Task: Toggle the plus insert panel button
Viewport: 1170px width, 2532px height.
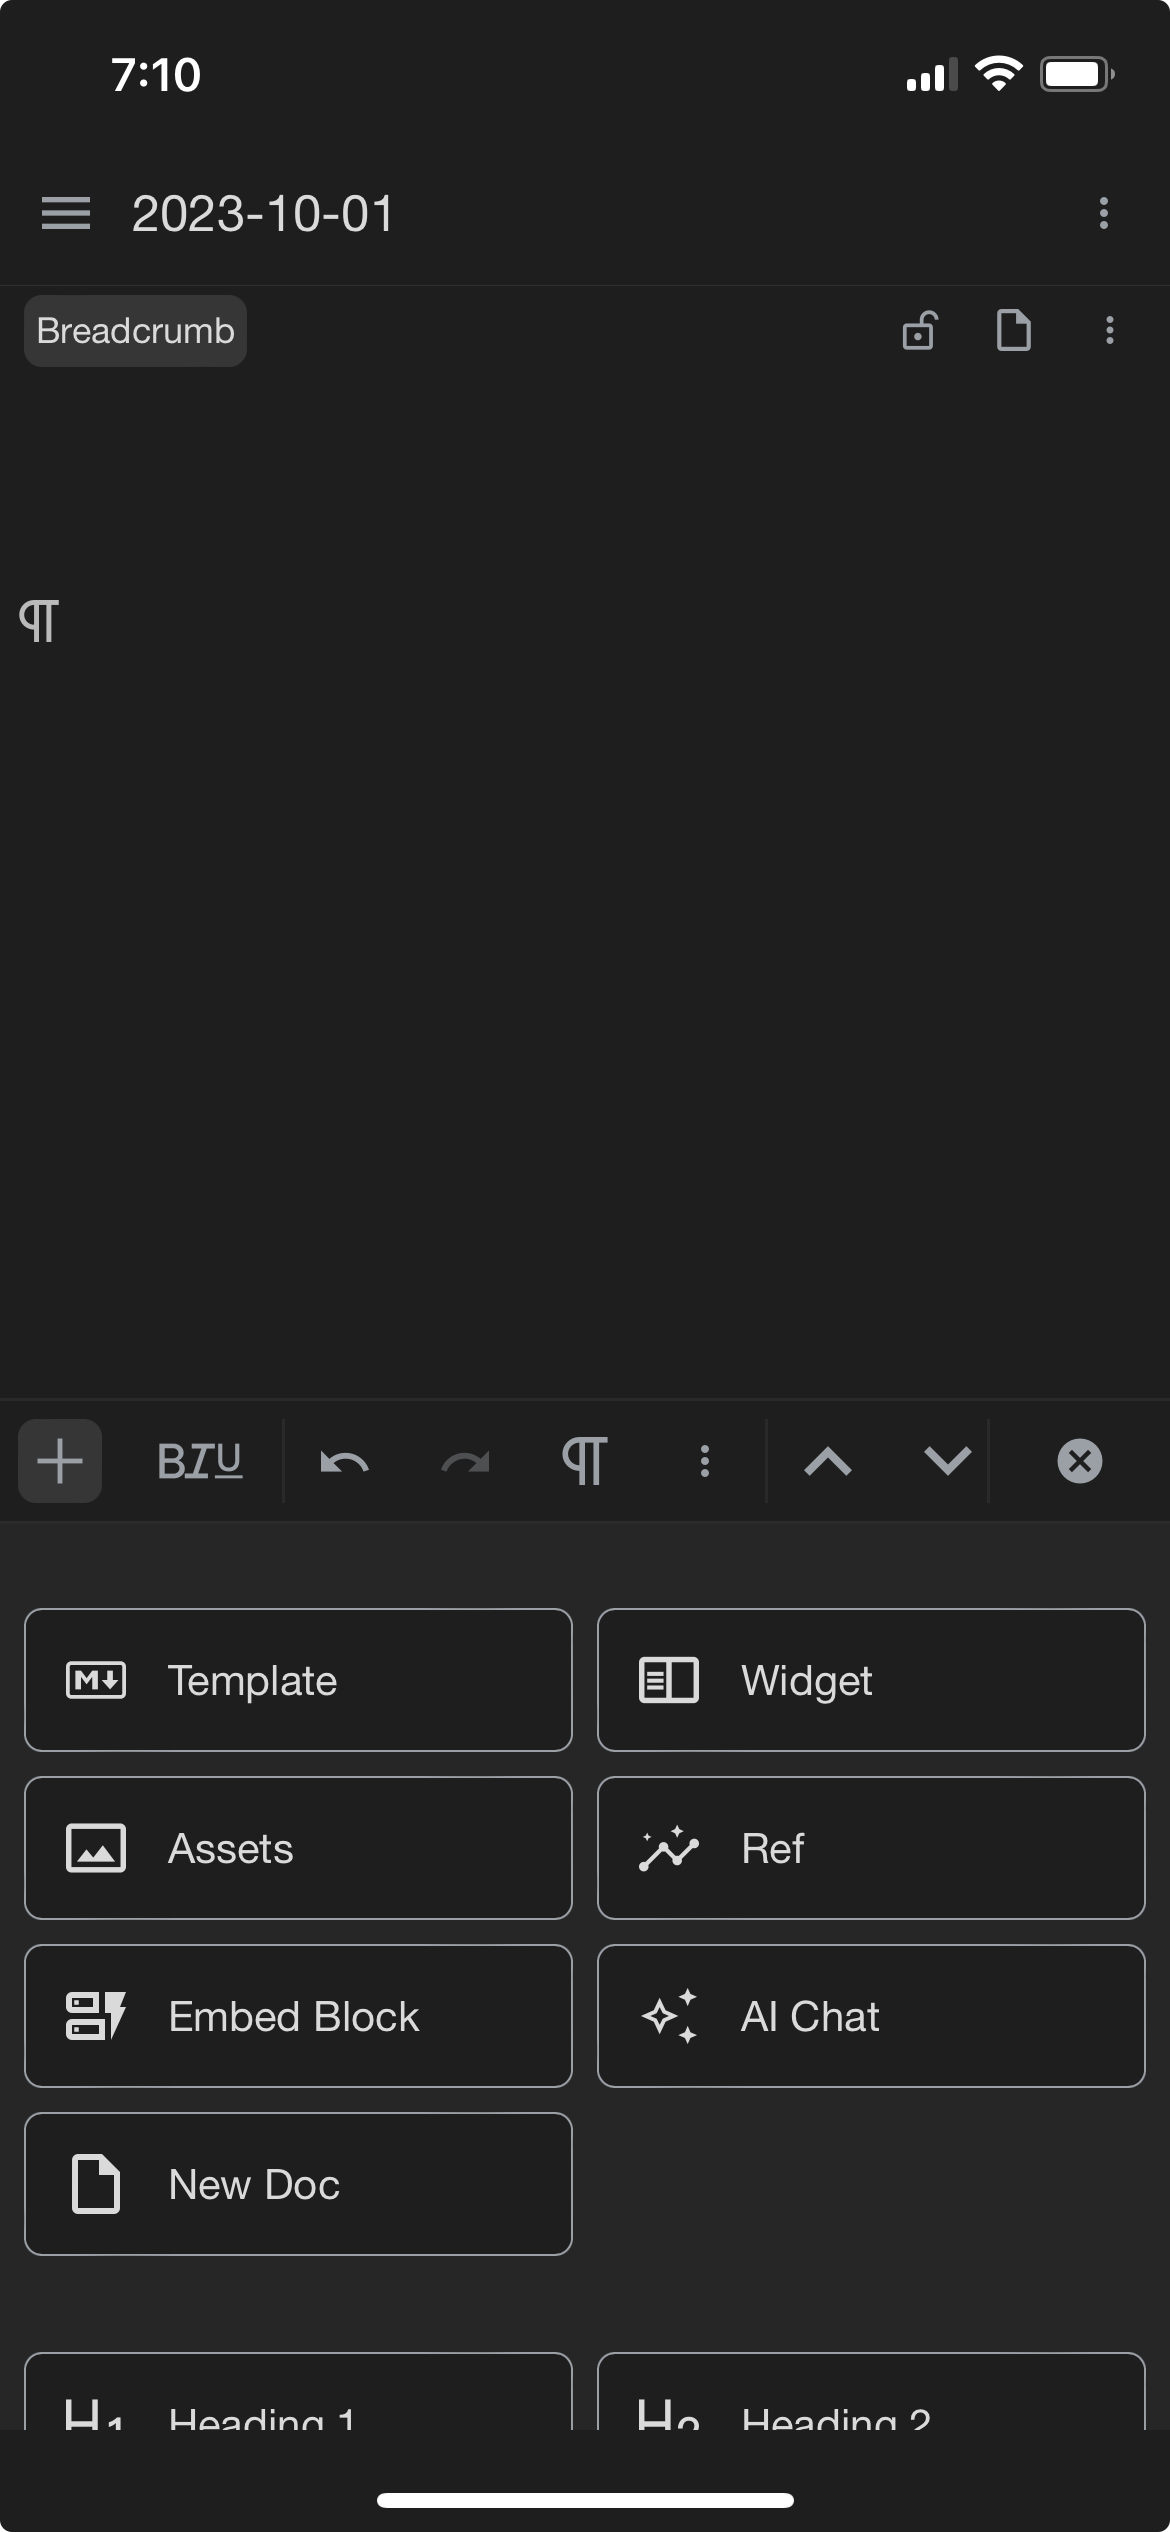Action: tap(60, 1461)
